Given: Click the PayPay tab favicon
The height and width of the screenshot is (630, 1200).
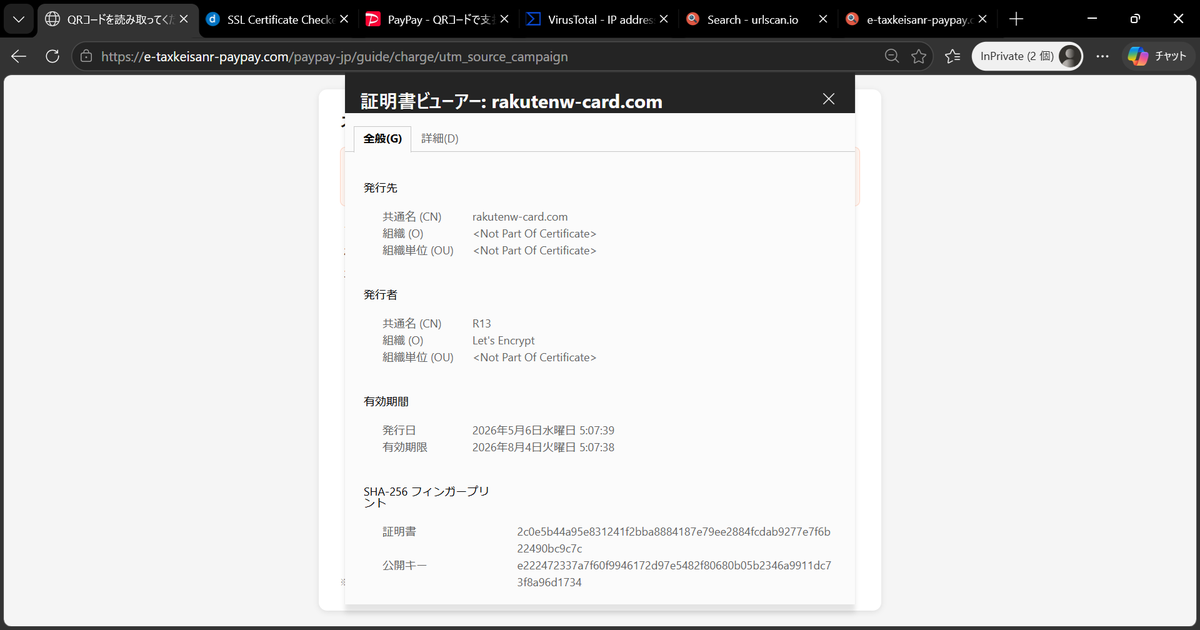Looking at the screenshot, I should (373, 19).
